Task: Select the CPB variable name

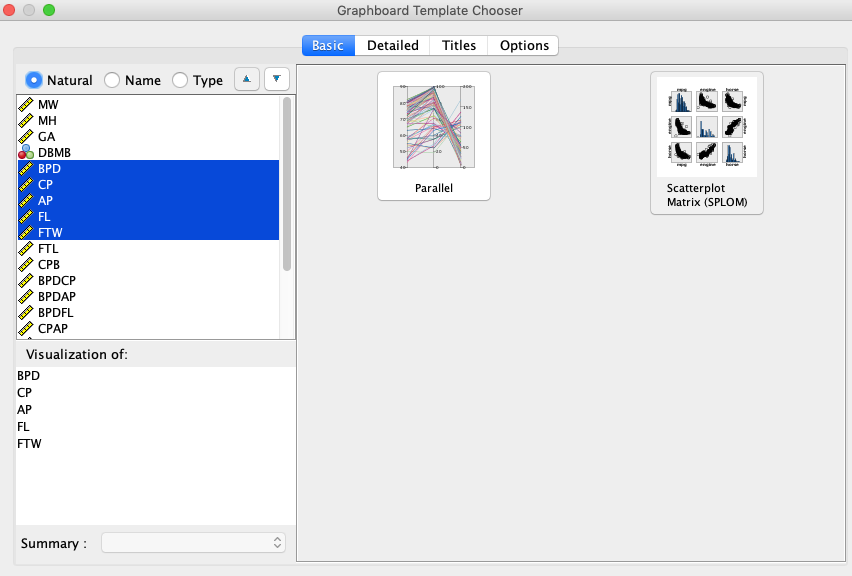Action: coord(49,265)
